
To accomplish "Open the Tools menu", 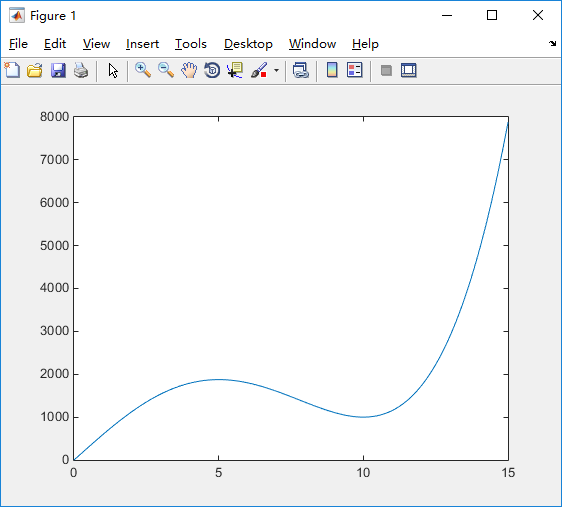I will click(x=191, y=44).
